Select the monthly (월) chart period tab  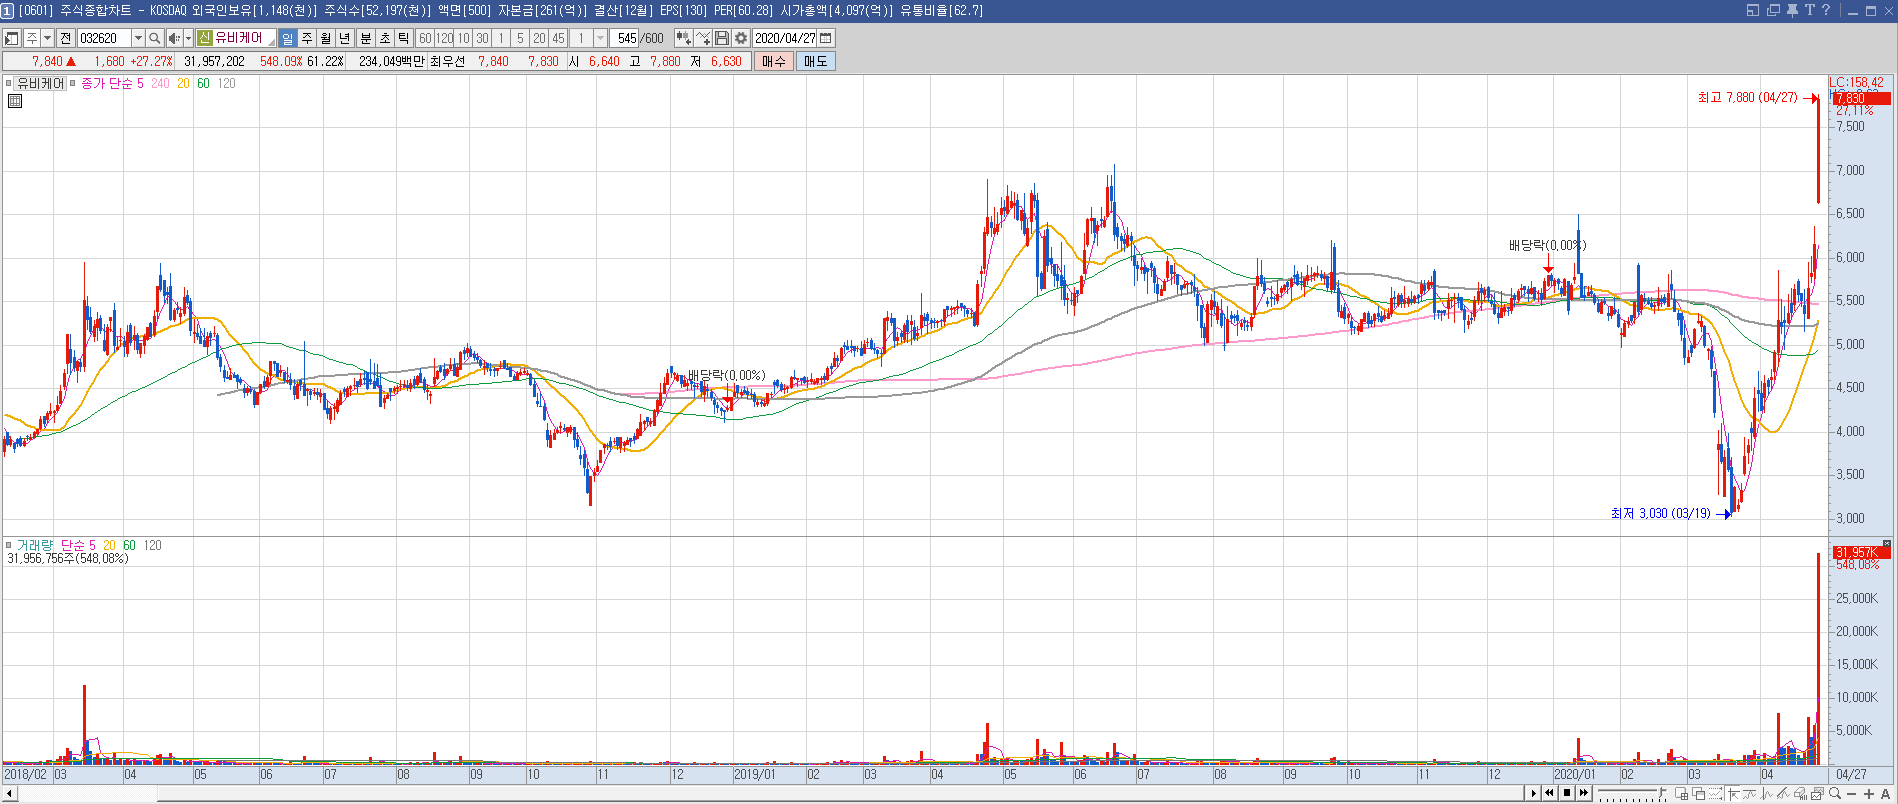326,38
